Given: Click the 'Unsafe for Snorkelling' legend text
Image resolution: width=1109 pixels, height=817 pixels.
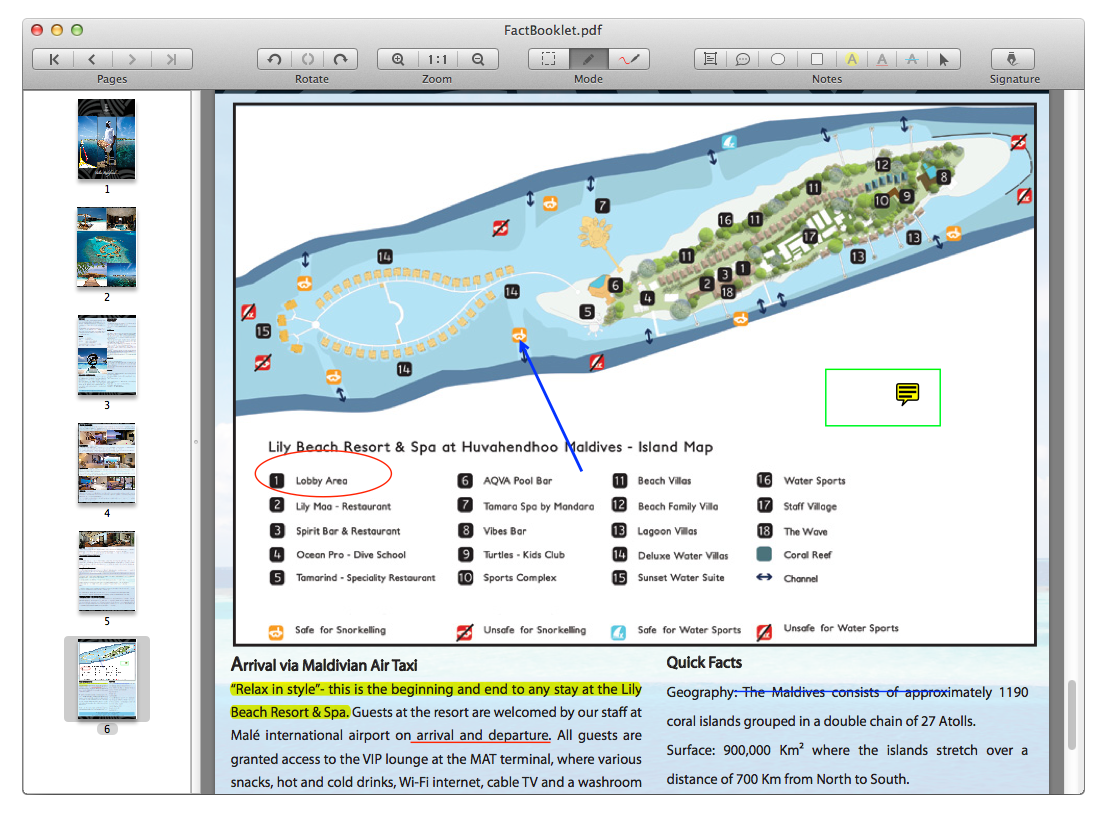Looking at the screenshot, I should [x=535, y=630].
